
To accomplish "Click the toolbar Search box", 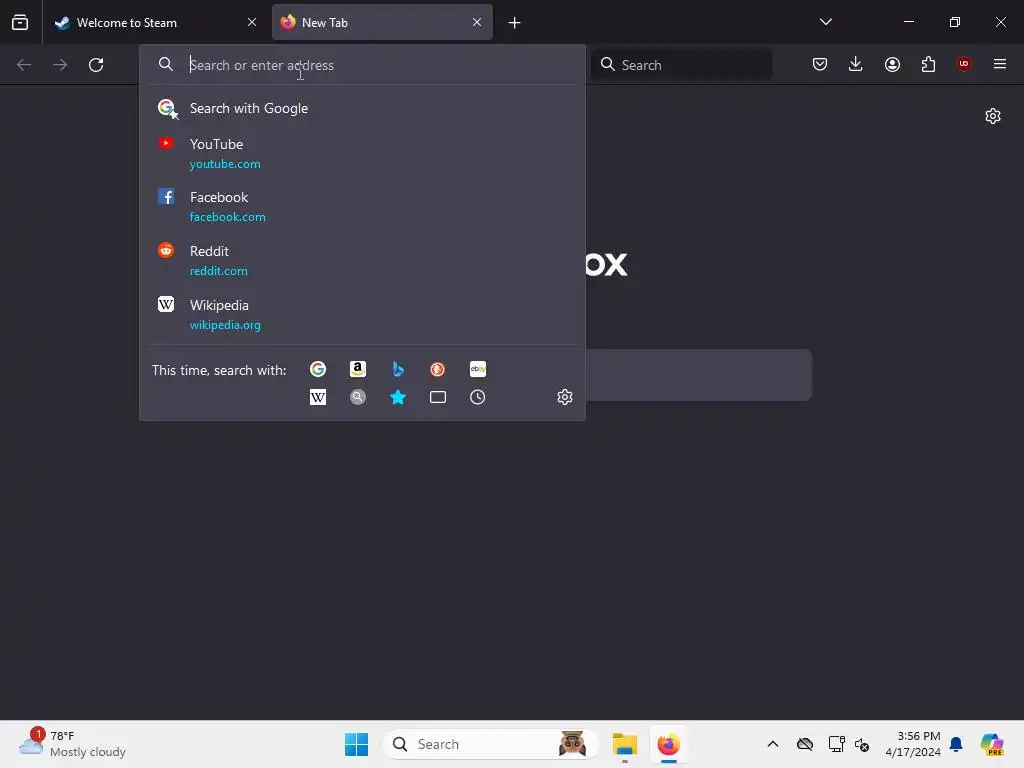I will [681, 65].
